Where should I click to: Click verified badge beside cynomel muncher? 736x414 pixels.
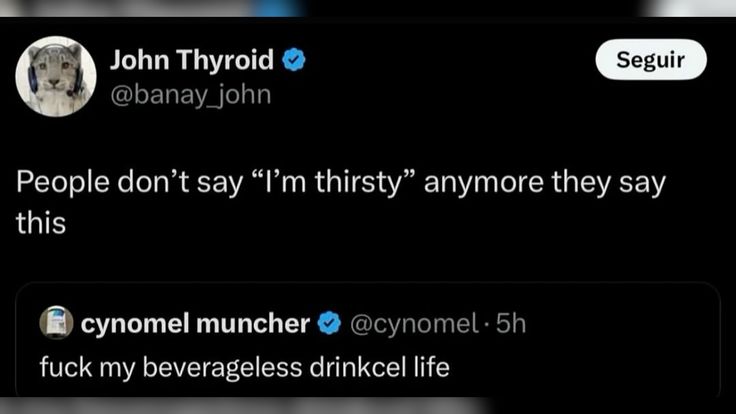328,323
